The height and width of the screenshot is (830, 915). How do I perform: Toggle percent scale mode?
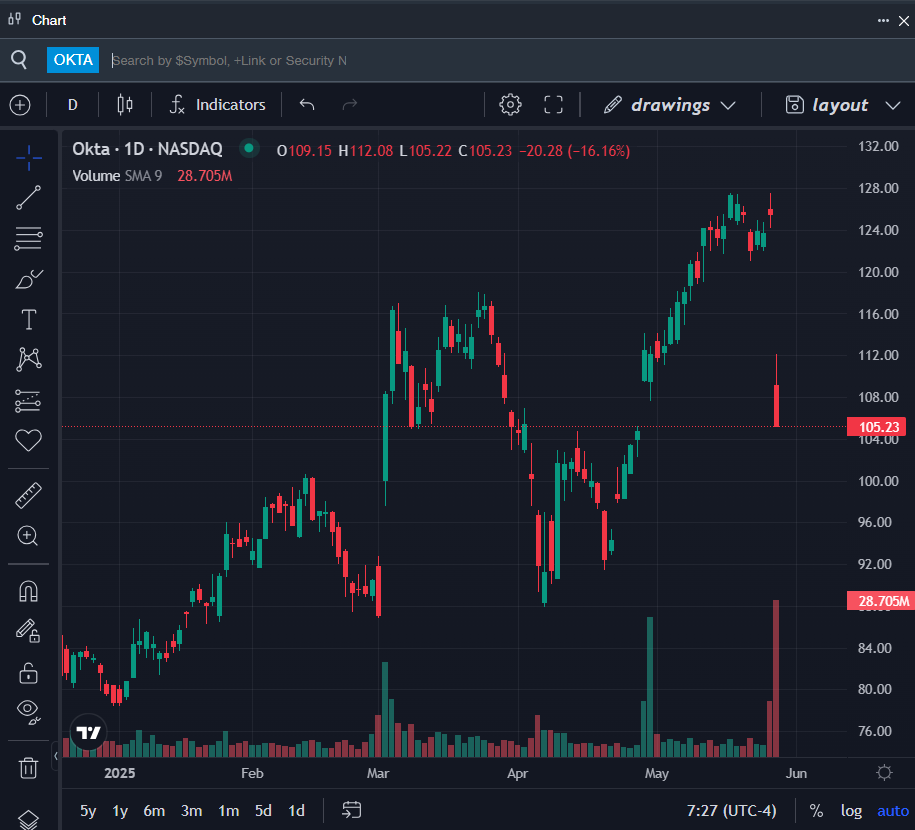coord(816,811)
